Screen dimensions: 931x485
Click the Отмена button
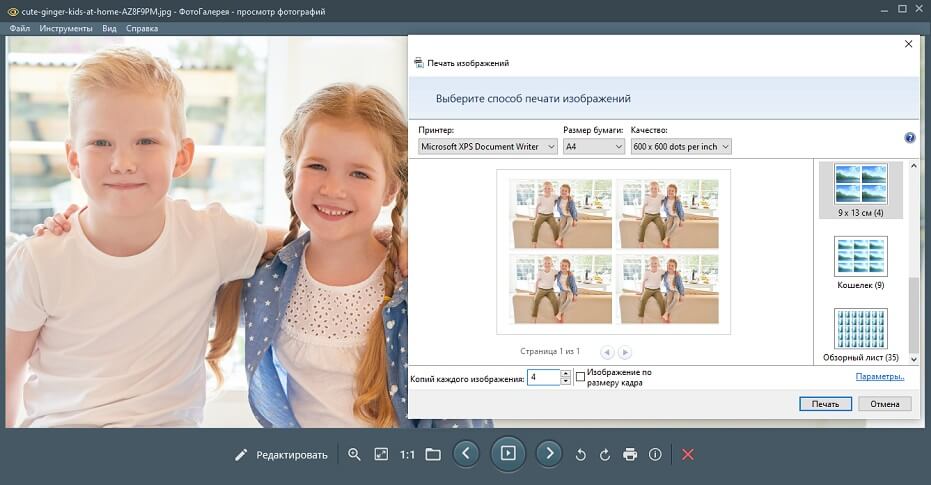click(x=885, y=404)
